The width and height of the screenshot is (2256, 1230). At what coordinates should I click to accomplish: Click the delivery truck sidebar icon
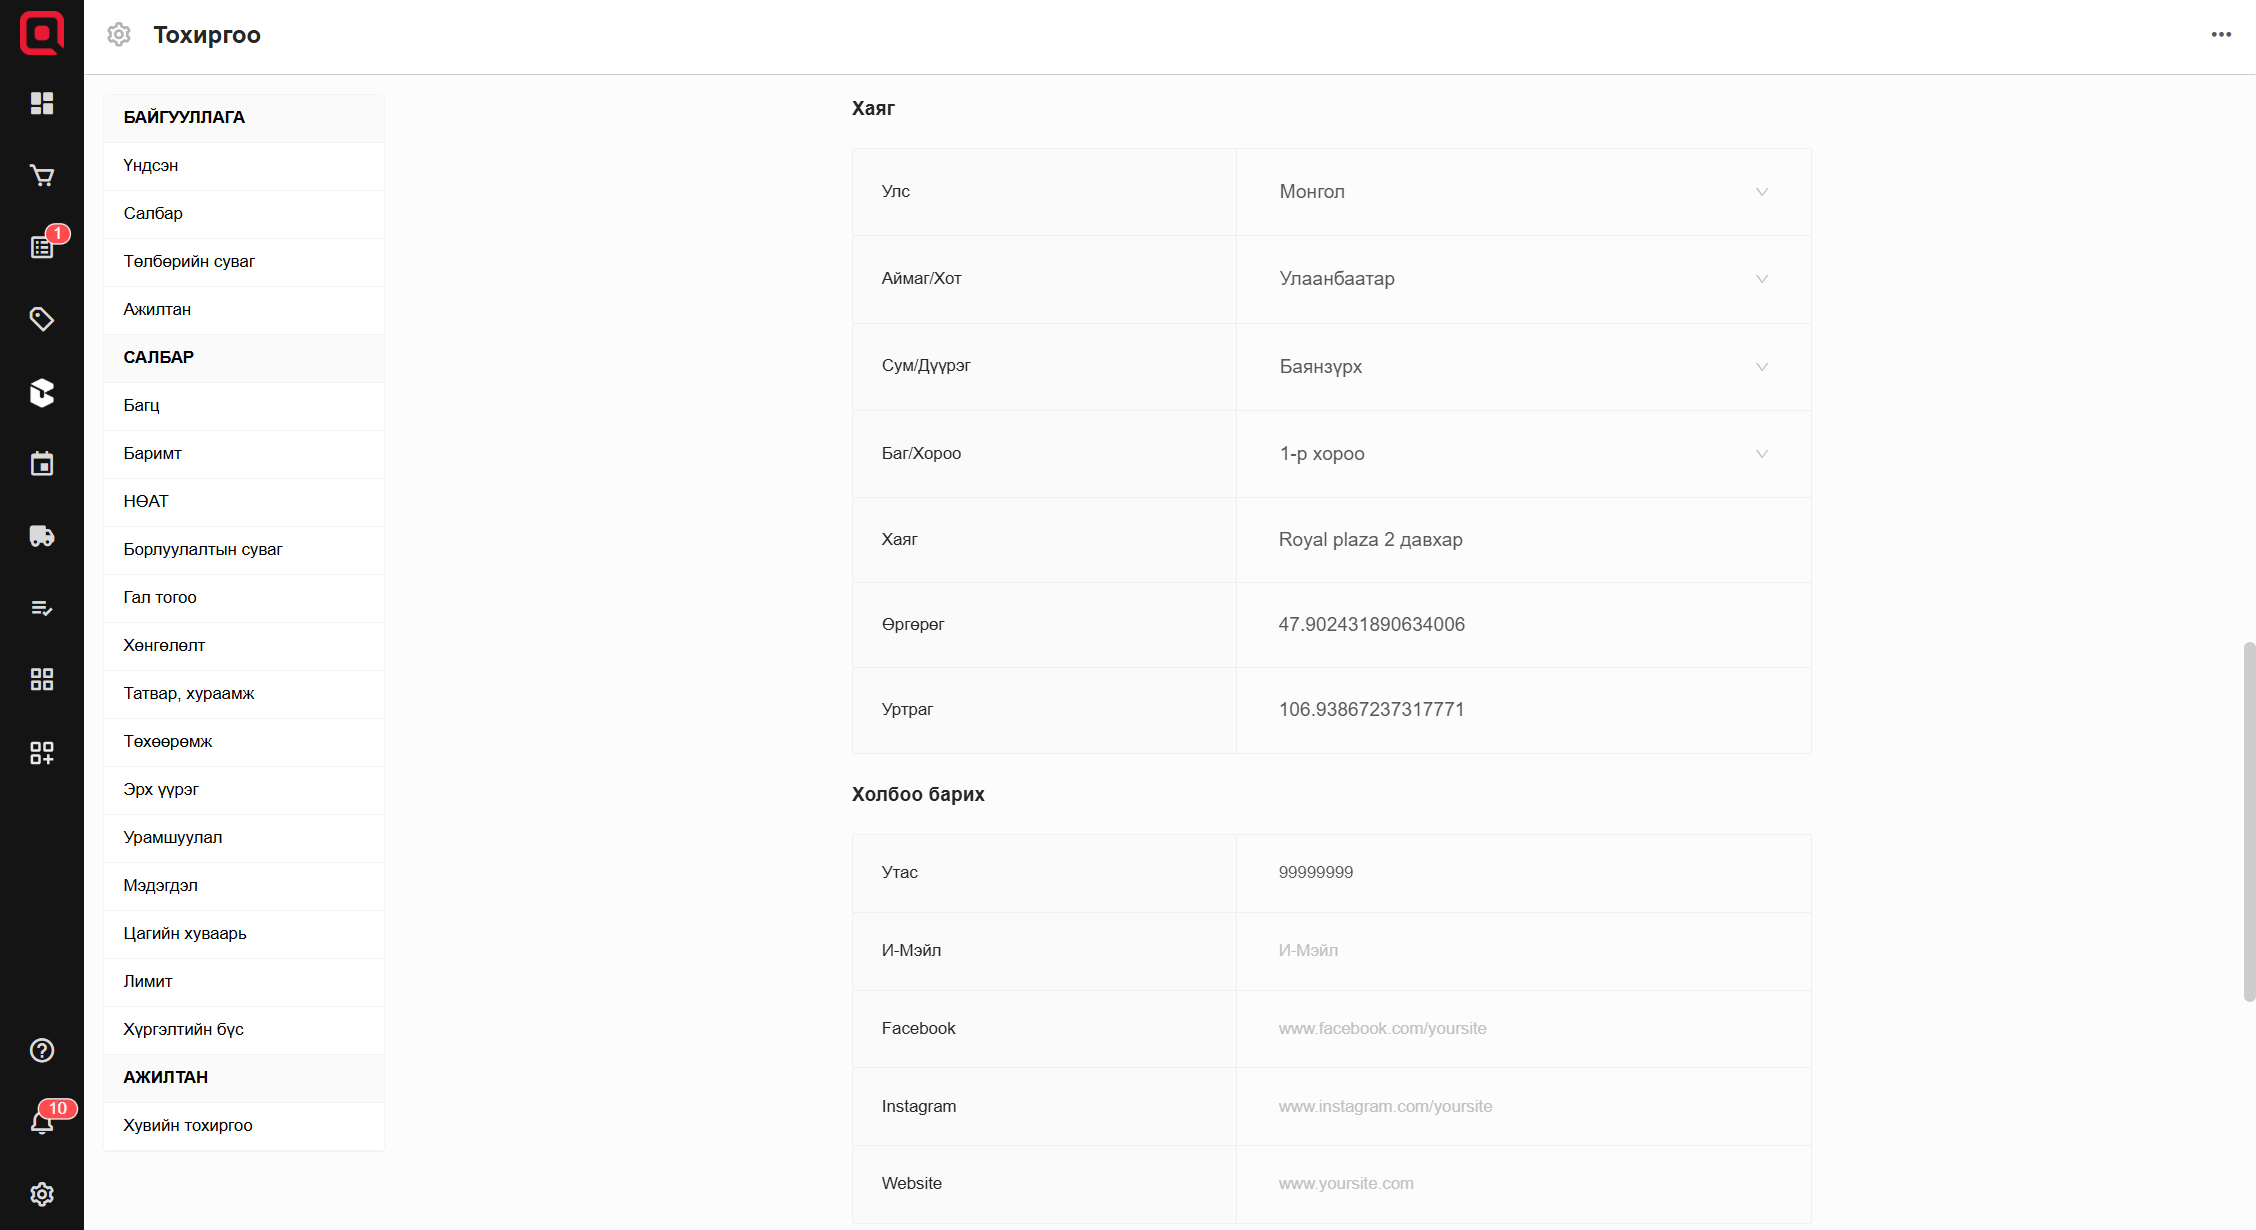(42, 536)
